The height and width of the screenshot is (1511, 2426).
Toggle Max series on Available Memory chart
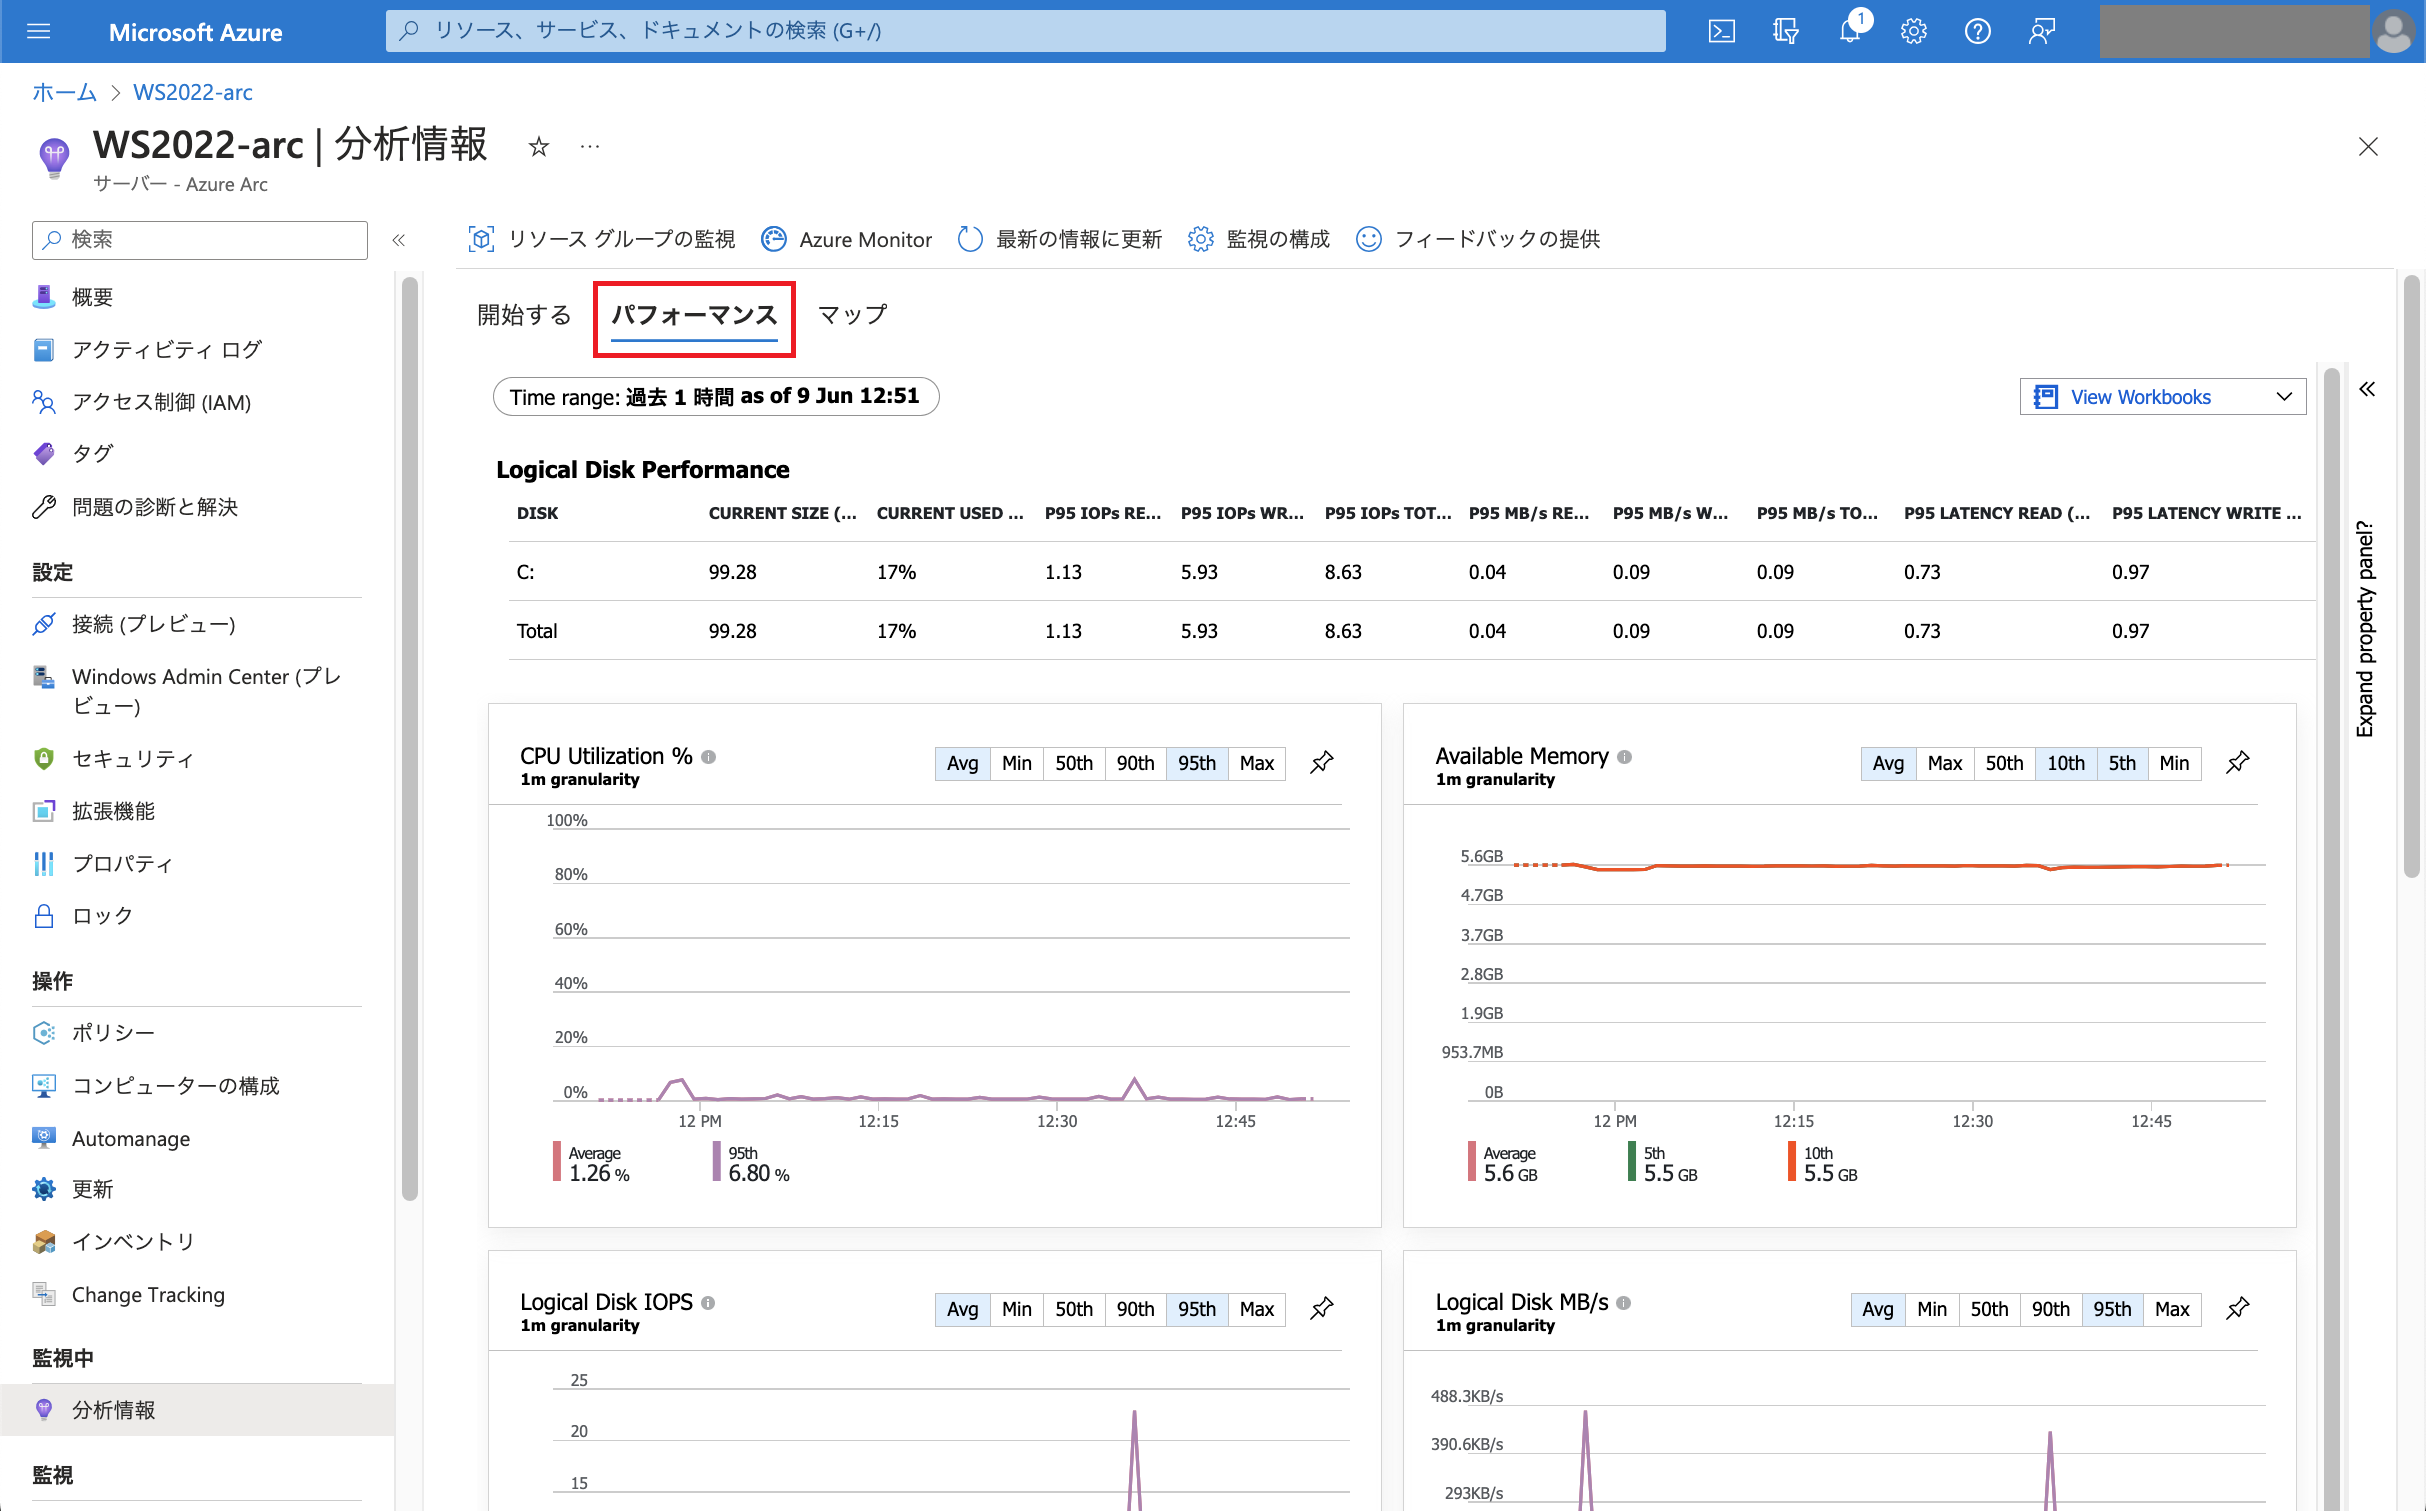(x=1945, y=763)
